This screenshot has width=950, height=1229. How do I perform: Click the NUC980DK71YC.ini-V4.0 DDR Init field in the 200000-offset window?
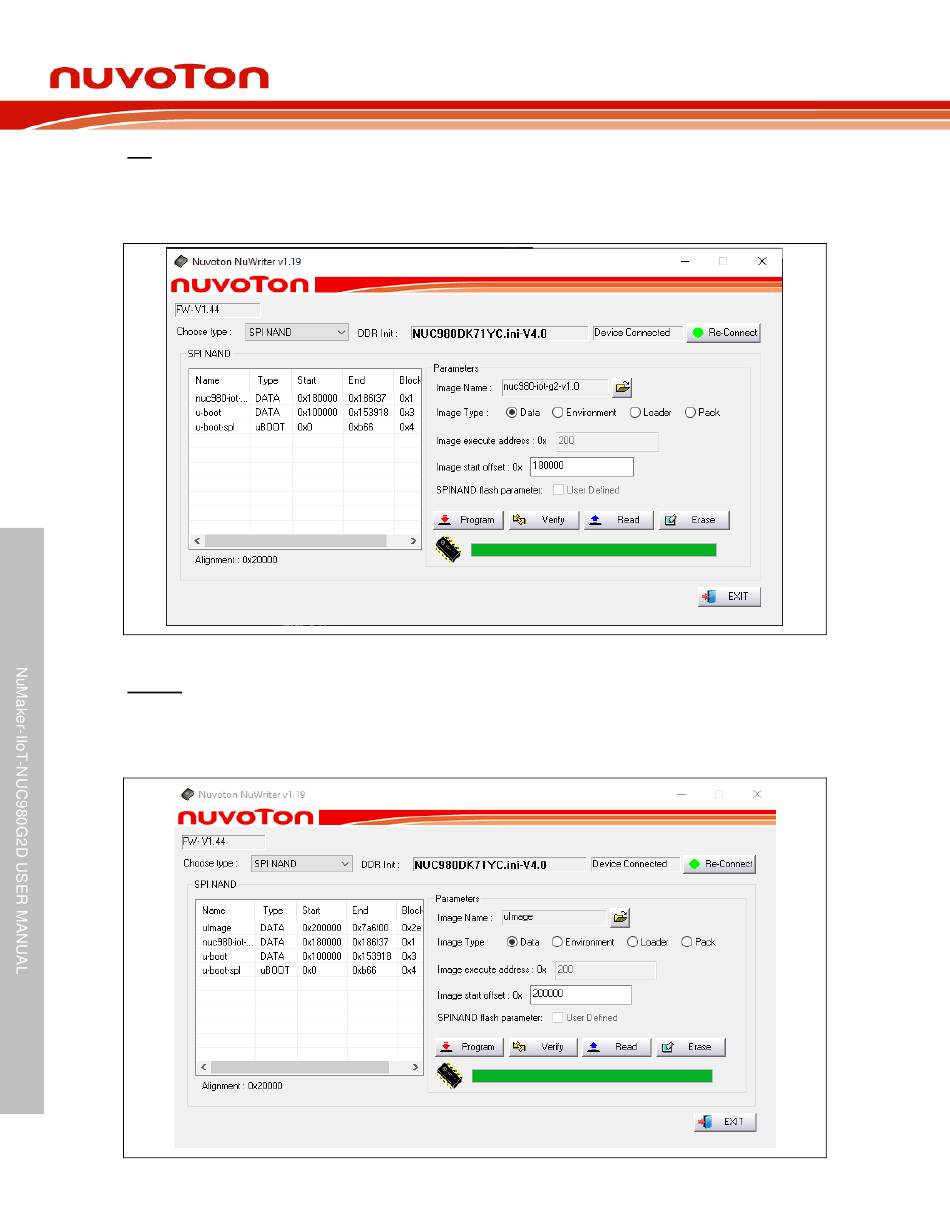(499, 864)
